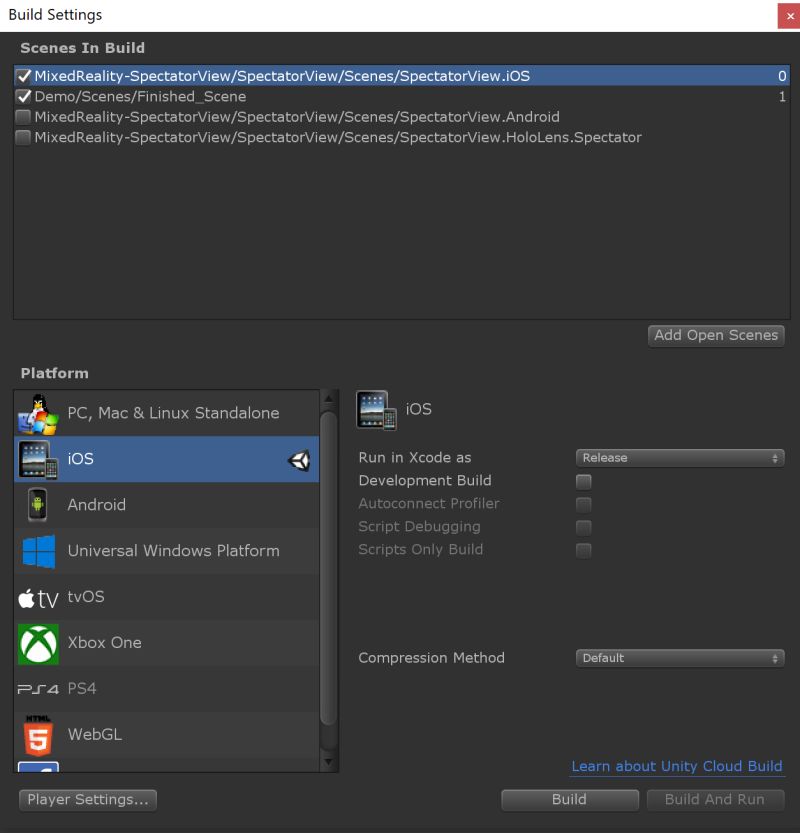Toggle the Development Build checkbox
This screenshot has width=800, height=833.
click(583, 481)
